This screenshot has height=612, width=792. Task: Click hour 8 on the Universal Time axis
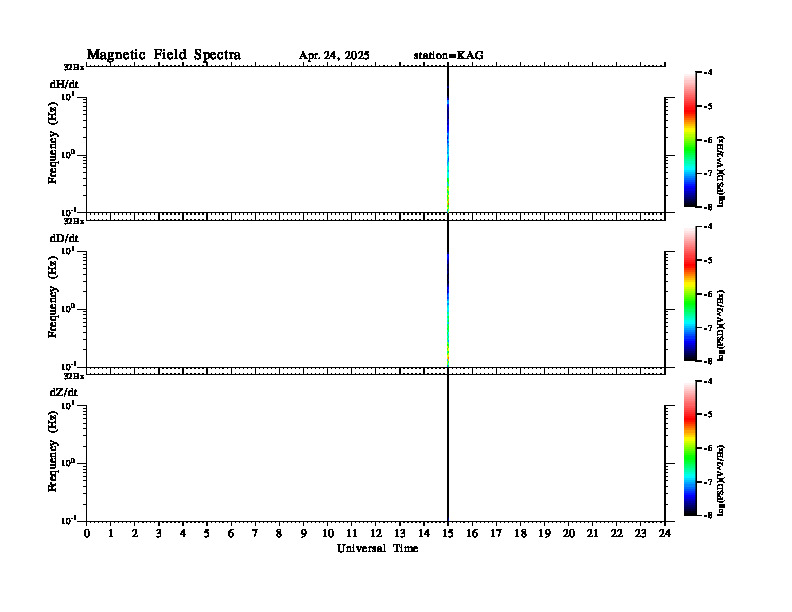(279, 533)
